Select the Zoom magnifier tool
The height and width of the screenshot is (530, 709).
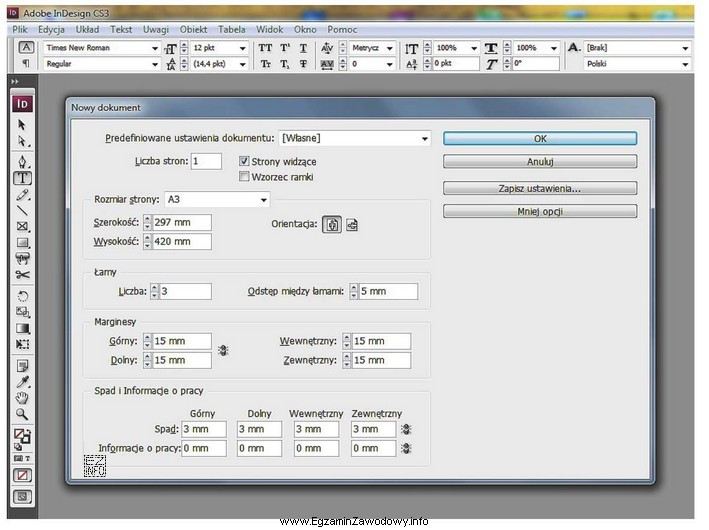pyautogui.click(x=22, y=414)
